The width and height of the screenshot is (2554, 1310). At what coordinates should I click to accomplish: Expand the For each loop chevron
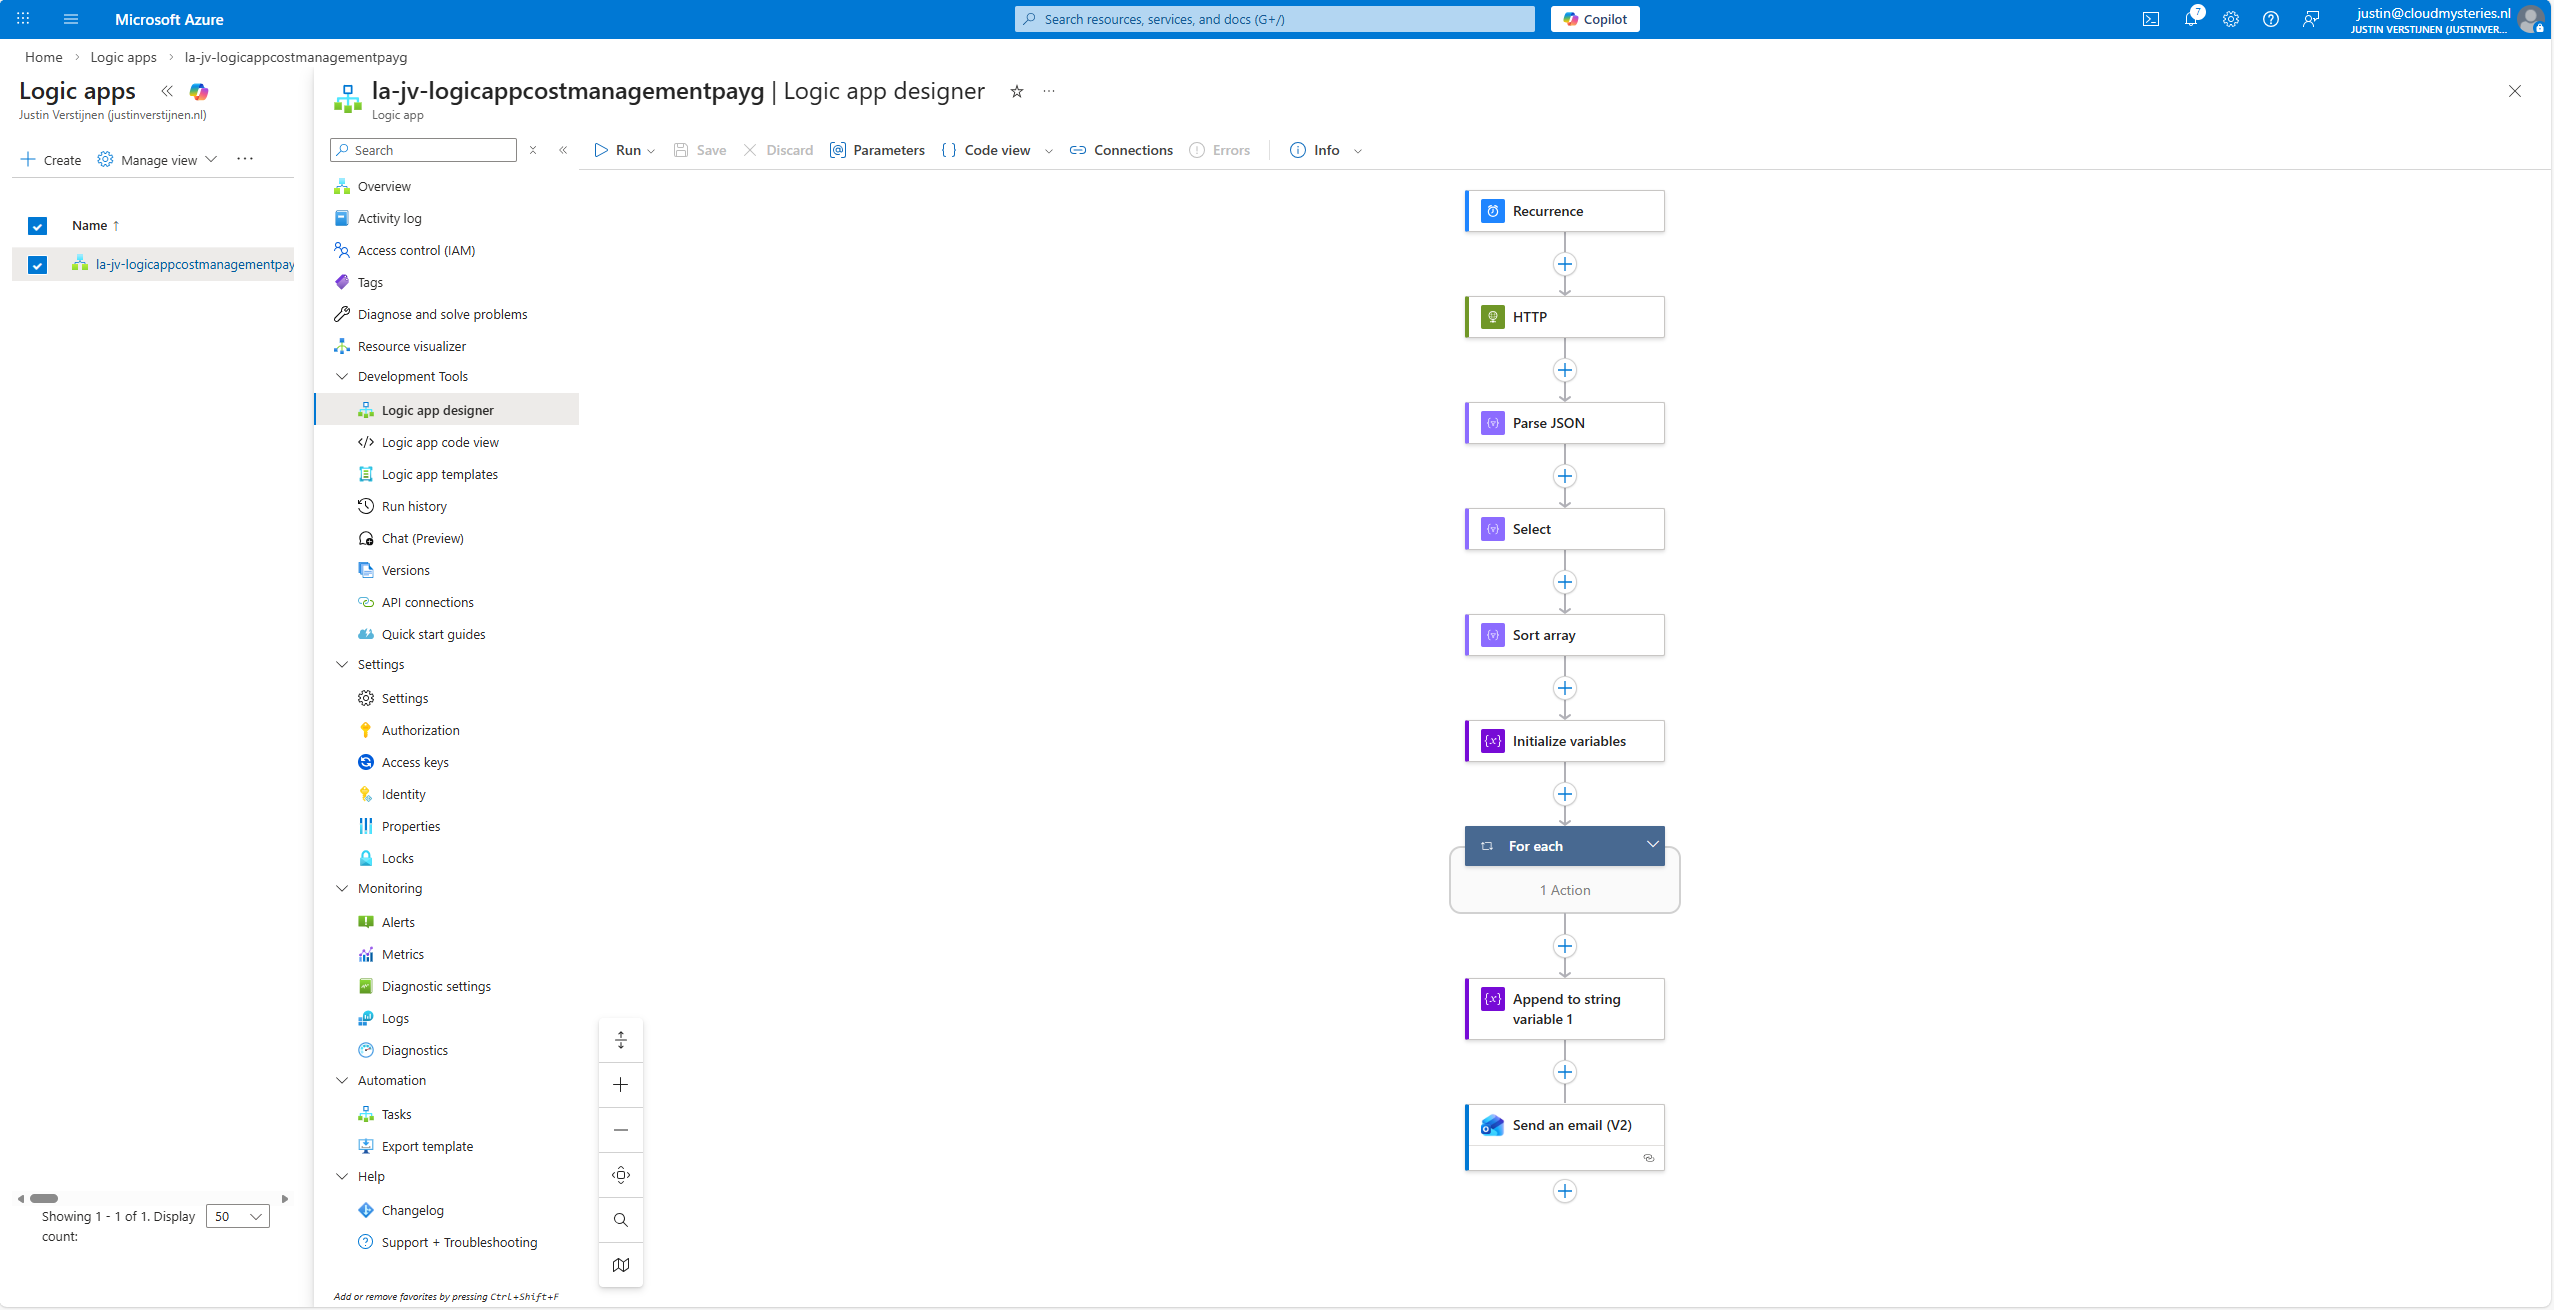1652,845
